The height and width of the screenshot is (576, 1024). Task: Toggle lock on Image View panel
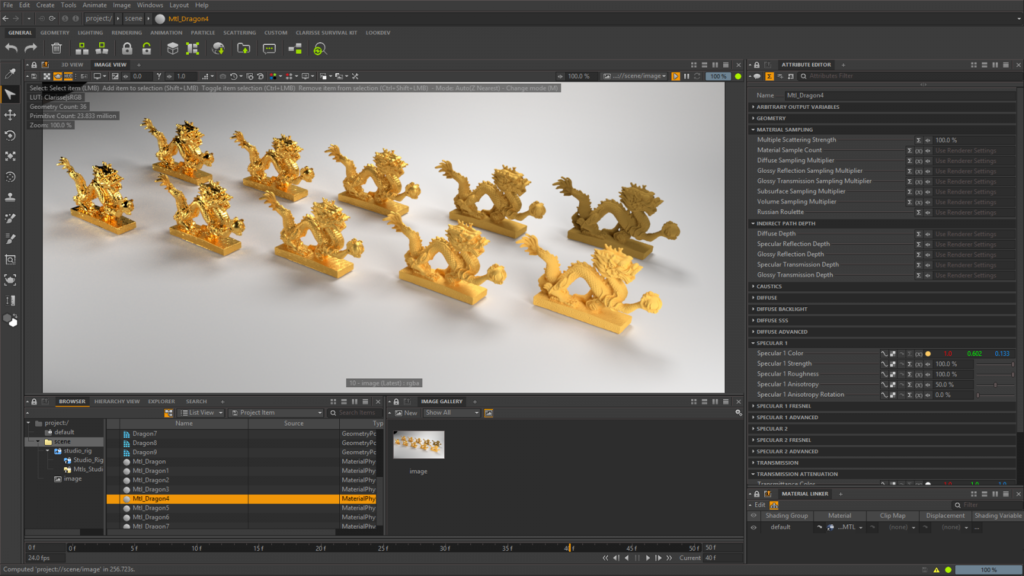pyautogui.click(x=34, y=65)
